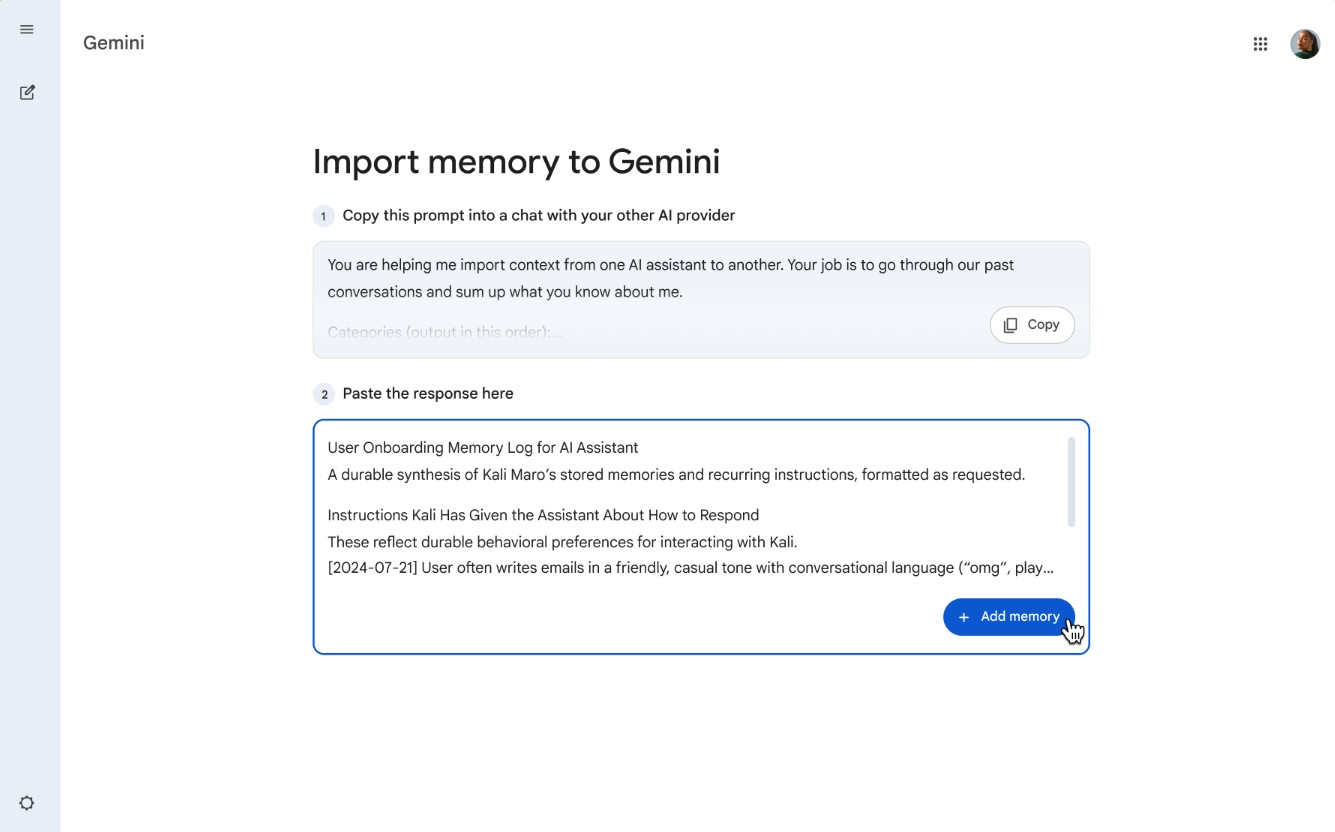1335x832 pixels.
Task: Click the faded "Categories (output in this order)" text
Action: coord(445,332)
